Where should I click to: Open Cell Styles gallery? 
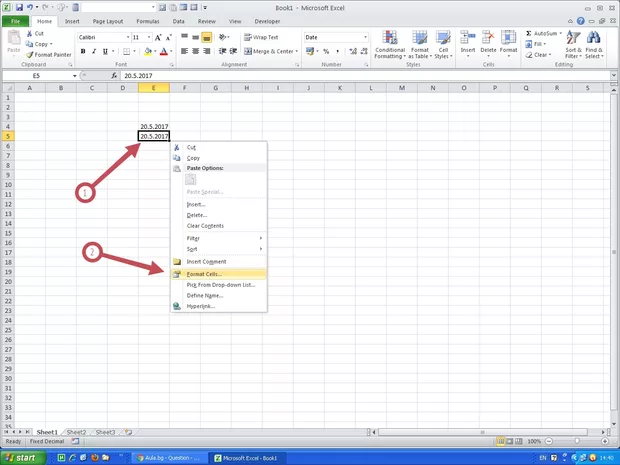443,44
